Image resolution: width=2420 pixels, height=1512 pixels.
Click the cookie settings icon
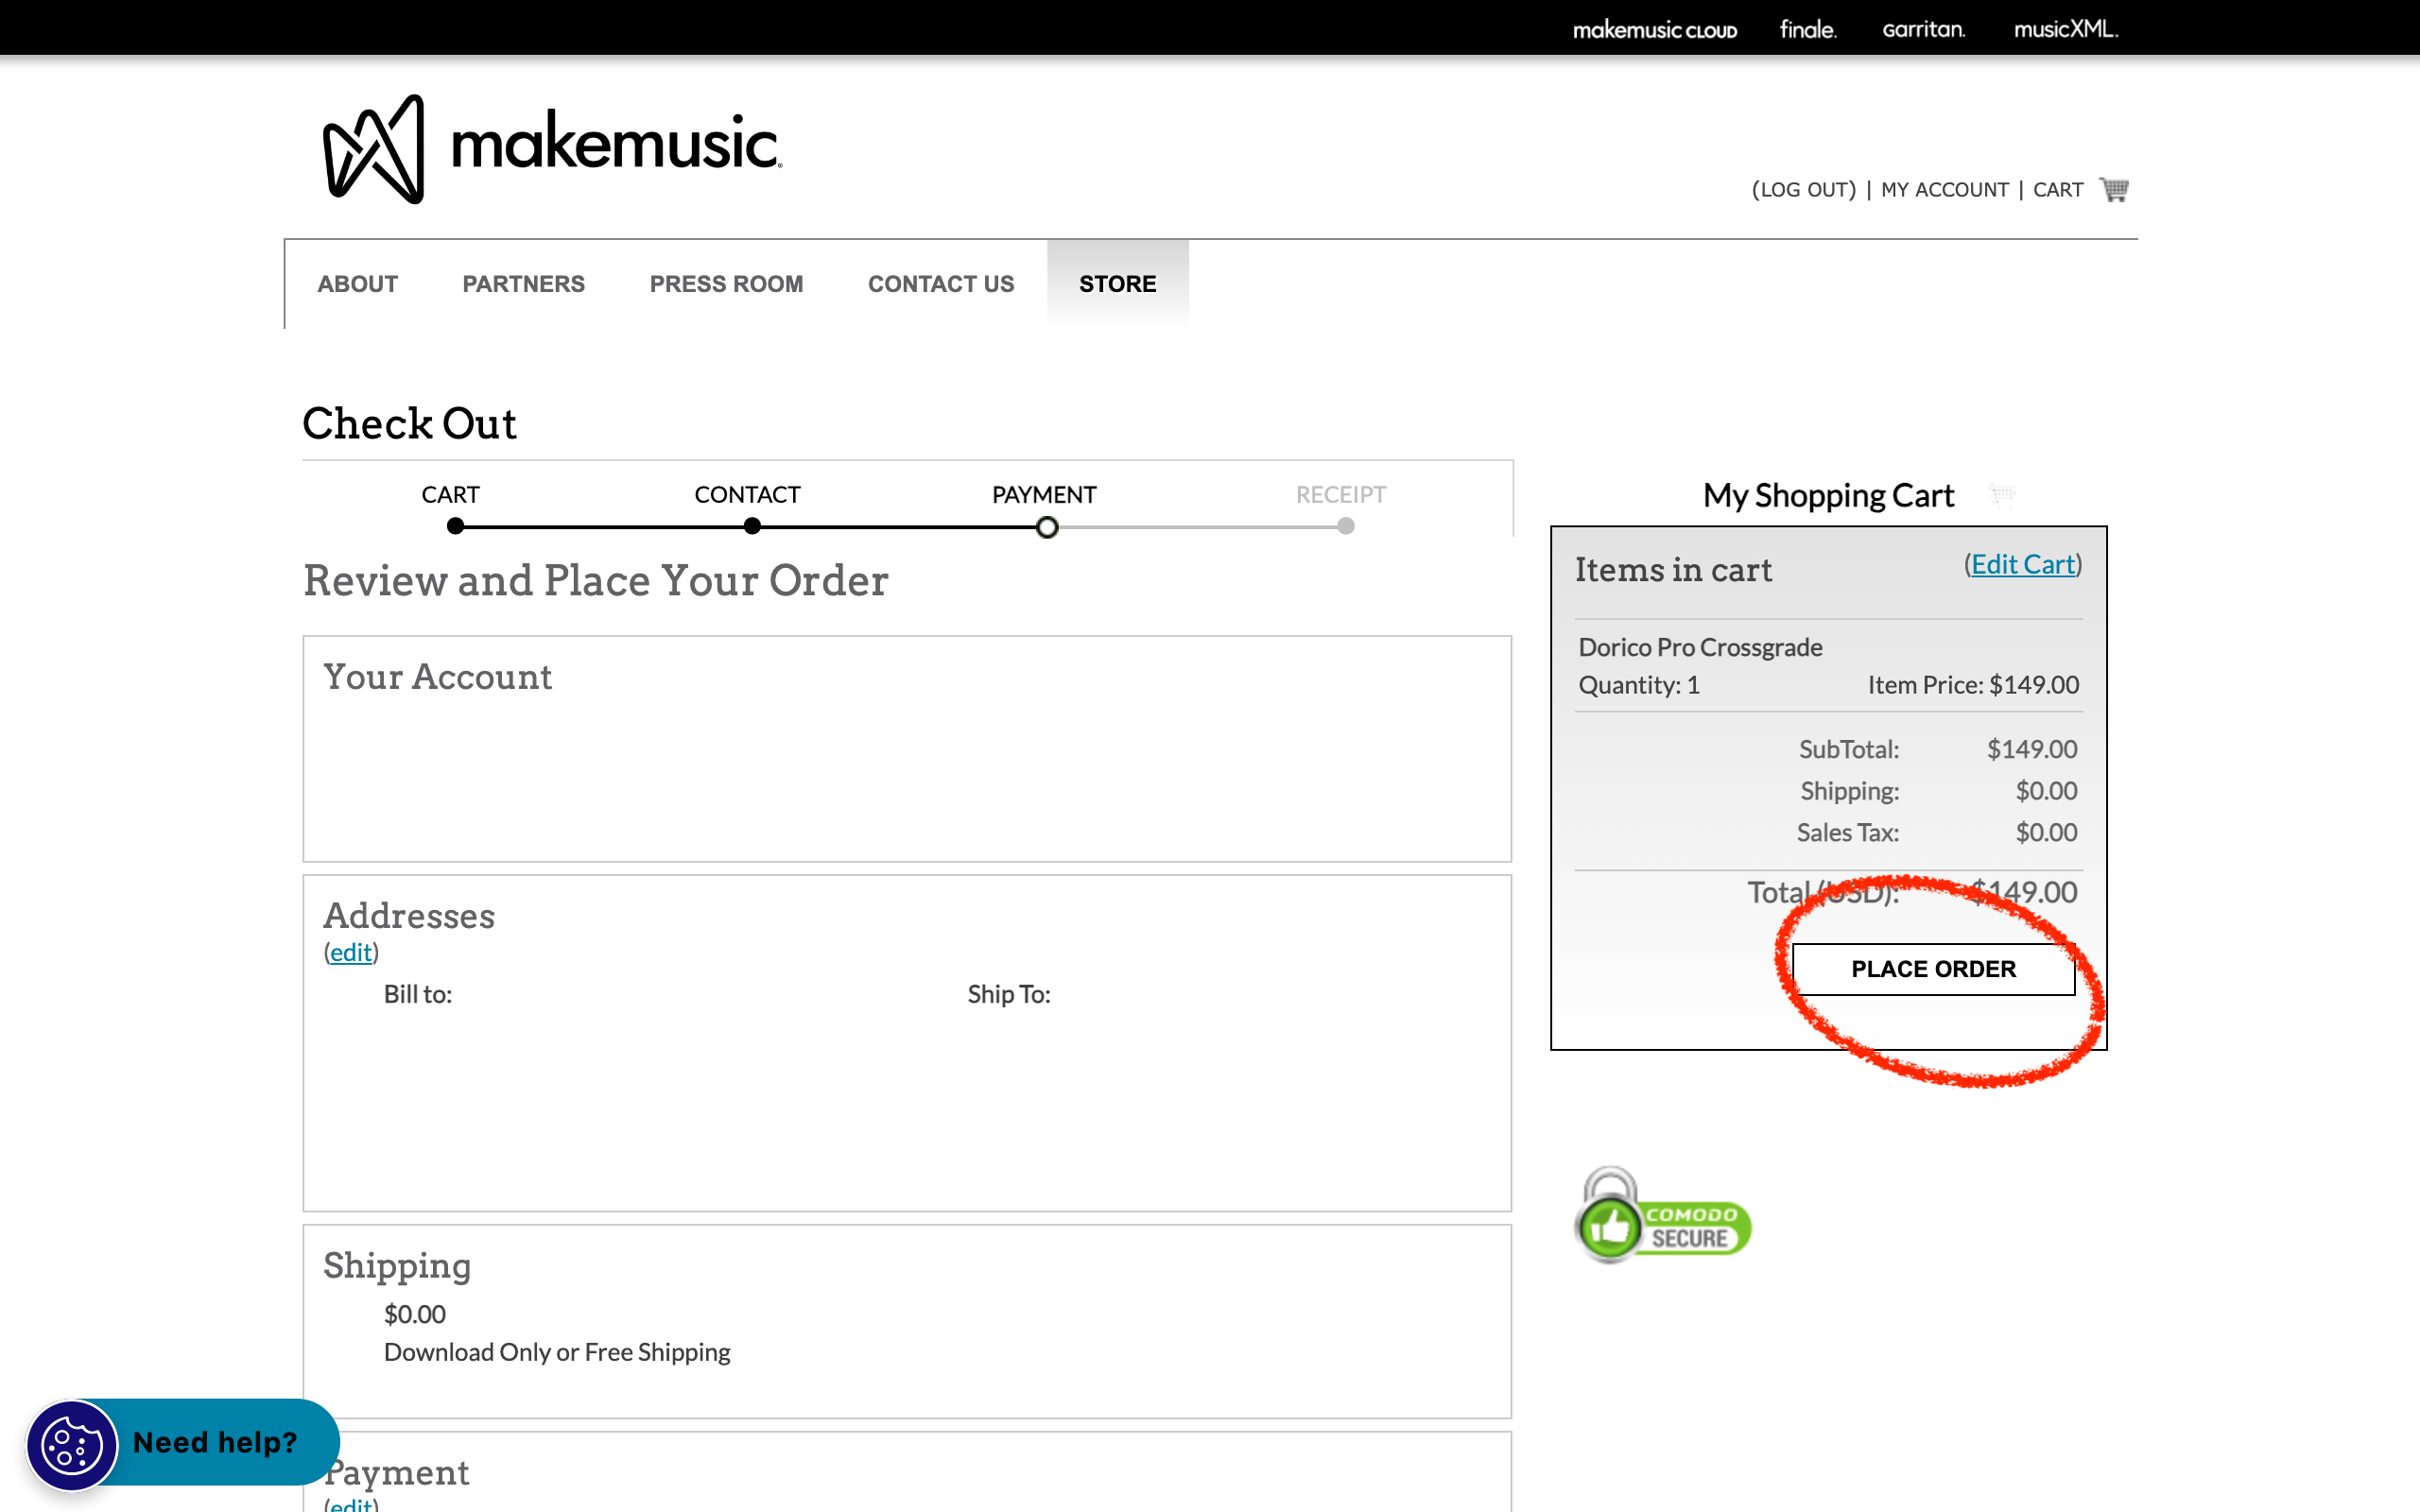72,1444
